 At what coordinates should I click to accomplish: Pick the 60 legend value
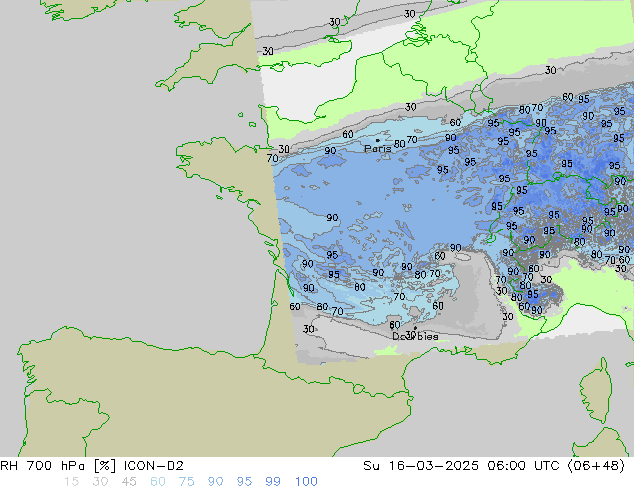(x=159, y=481)
